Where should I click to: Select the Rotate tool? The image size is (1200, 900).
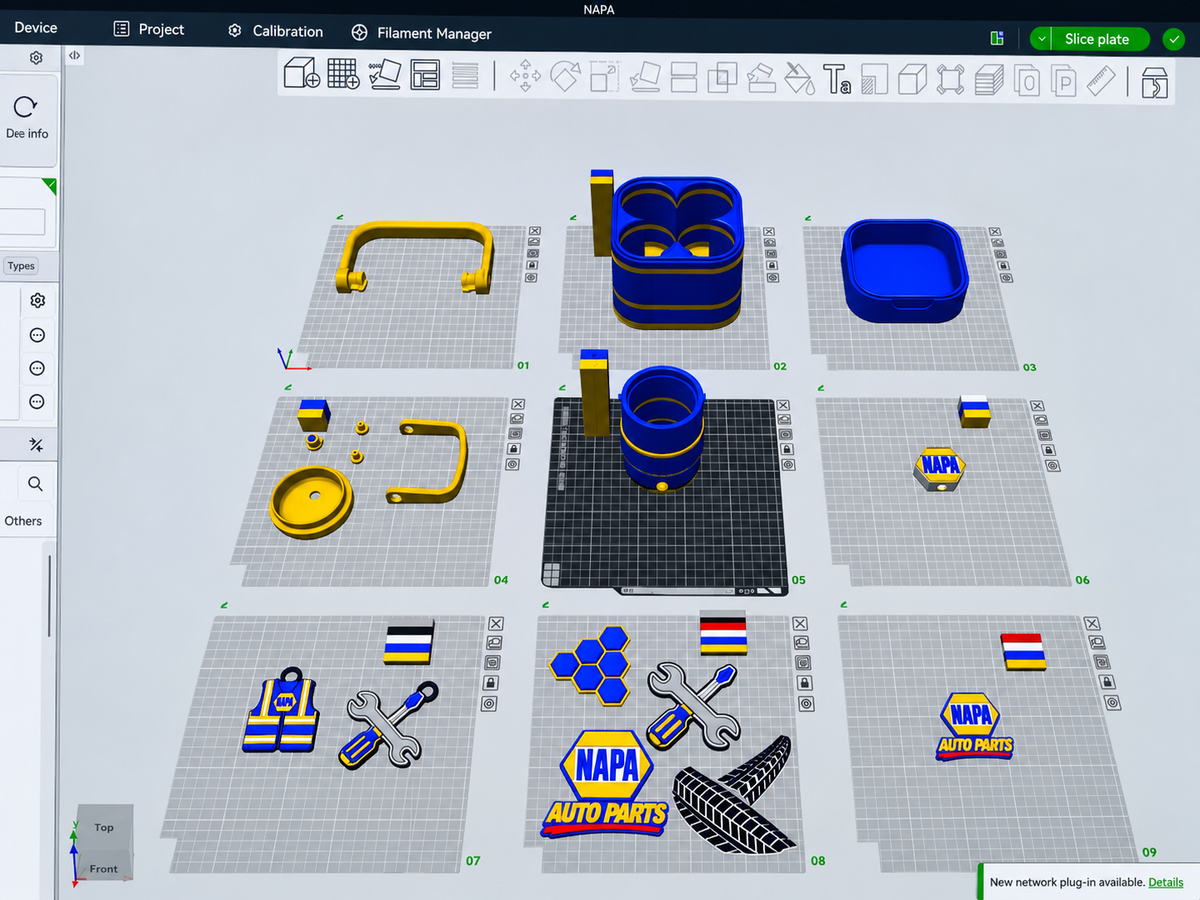(x=566, y=76)
